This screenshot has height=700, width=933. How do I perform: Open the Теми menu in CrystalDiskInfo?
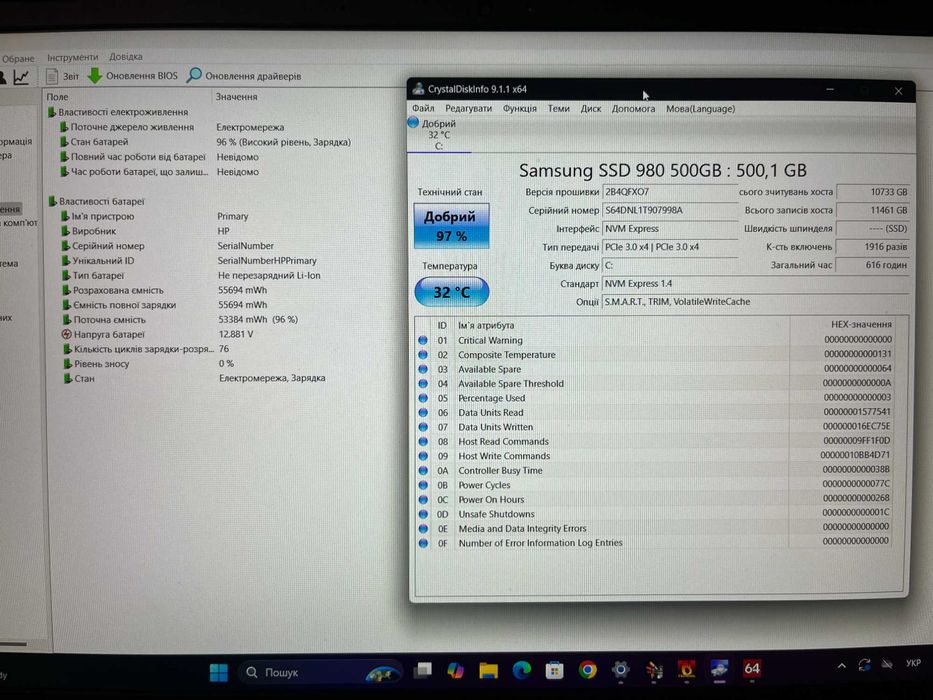558,108
